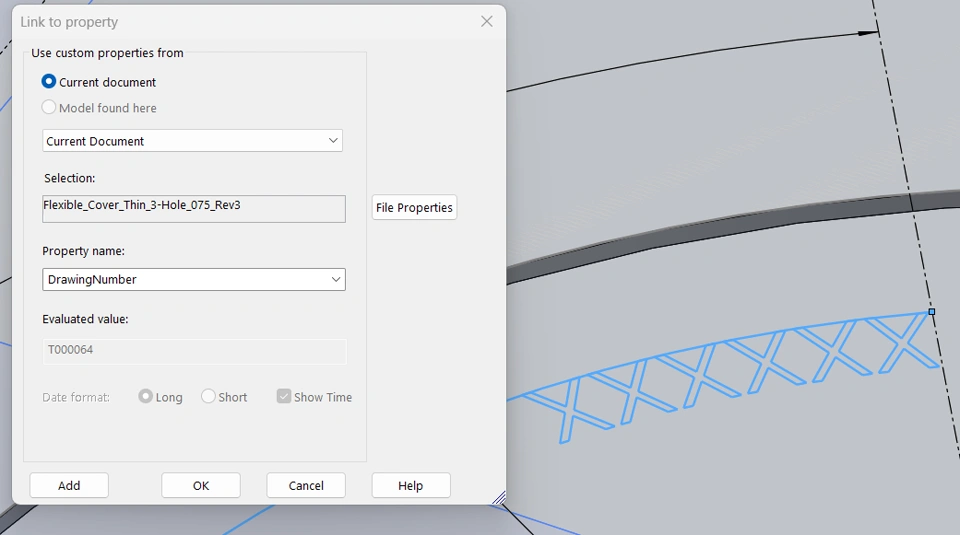Cancel the Link to property dialog
This screenshot has width=960, height=535.
pos(306,485)
